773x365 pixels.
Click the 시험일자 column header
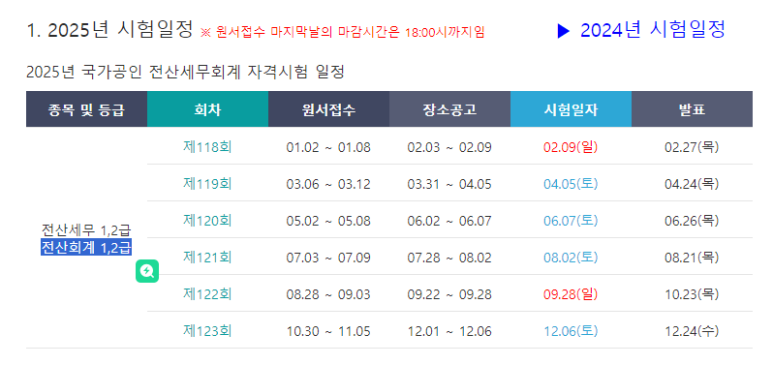pos(571,110)
